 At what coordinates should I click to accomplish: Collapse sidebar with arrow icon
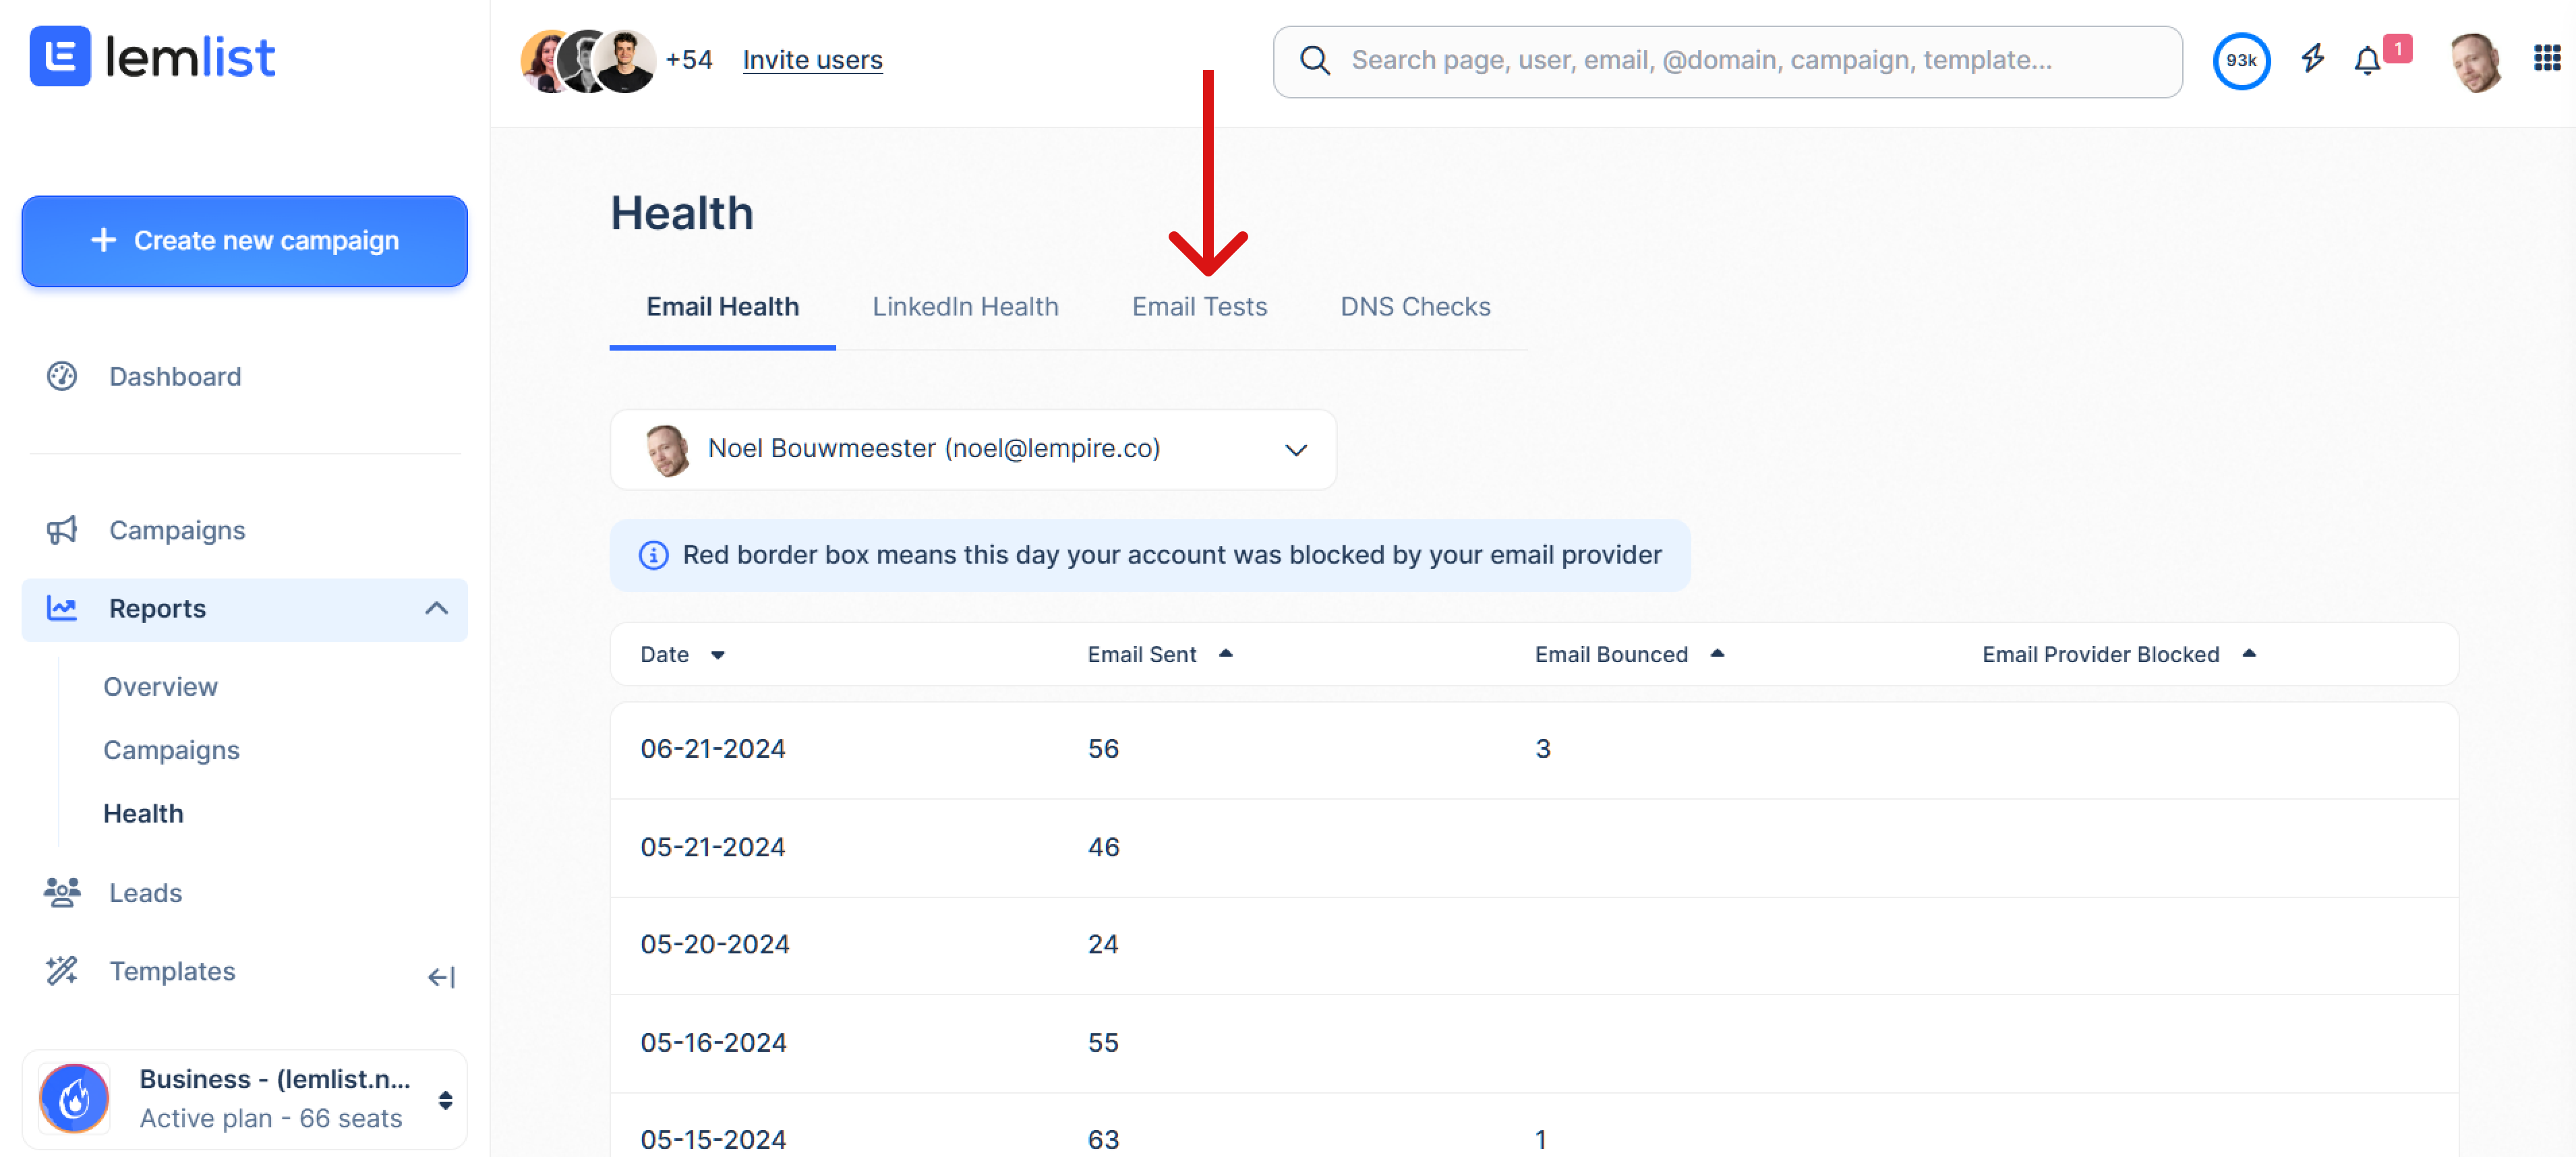coord(441,977)
